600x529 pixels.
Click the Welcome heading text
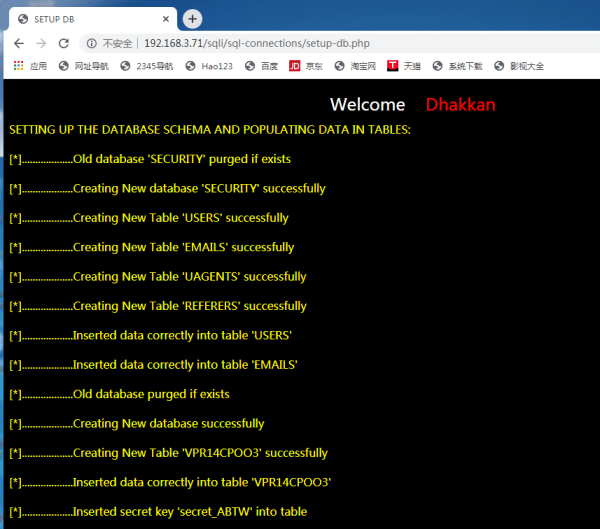pos(367,105)
